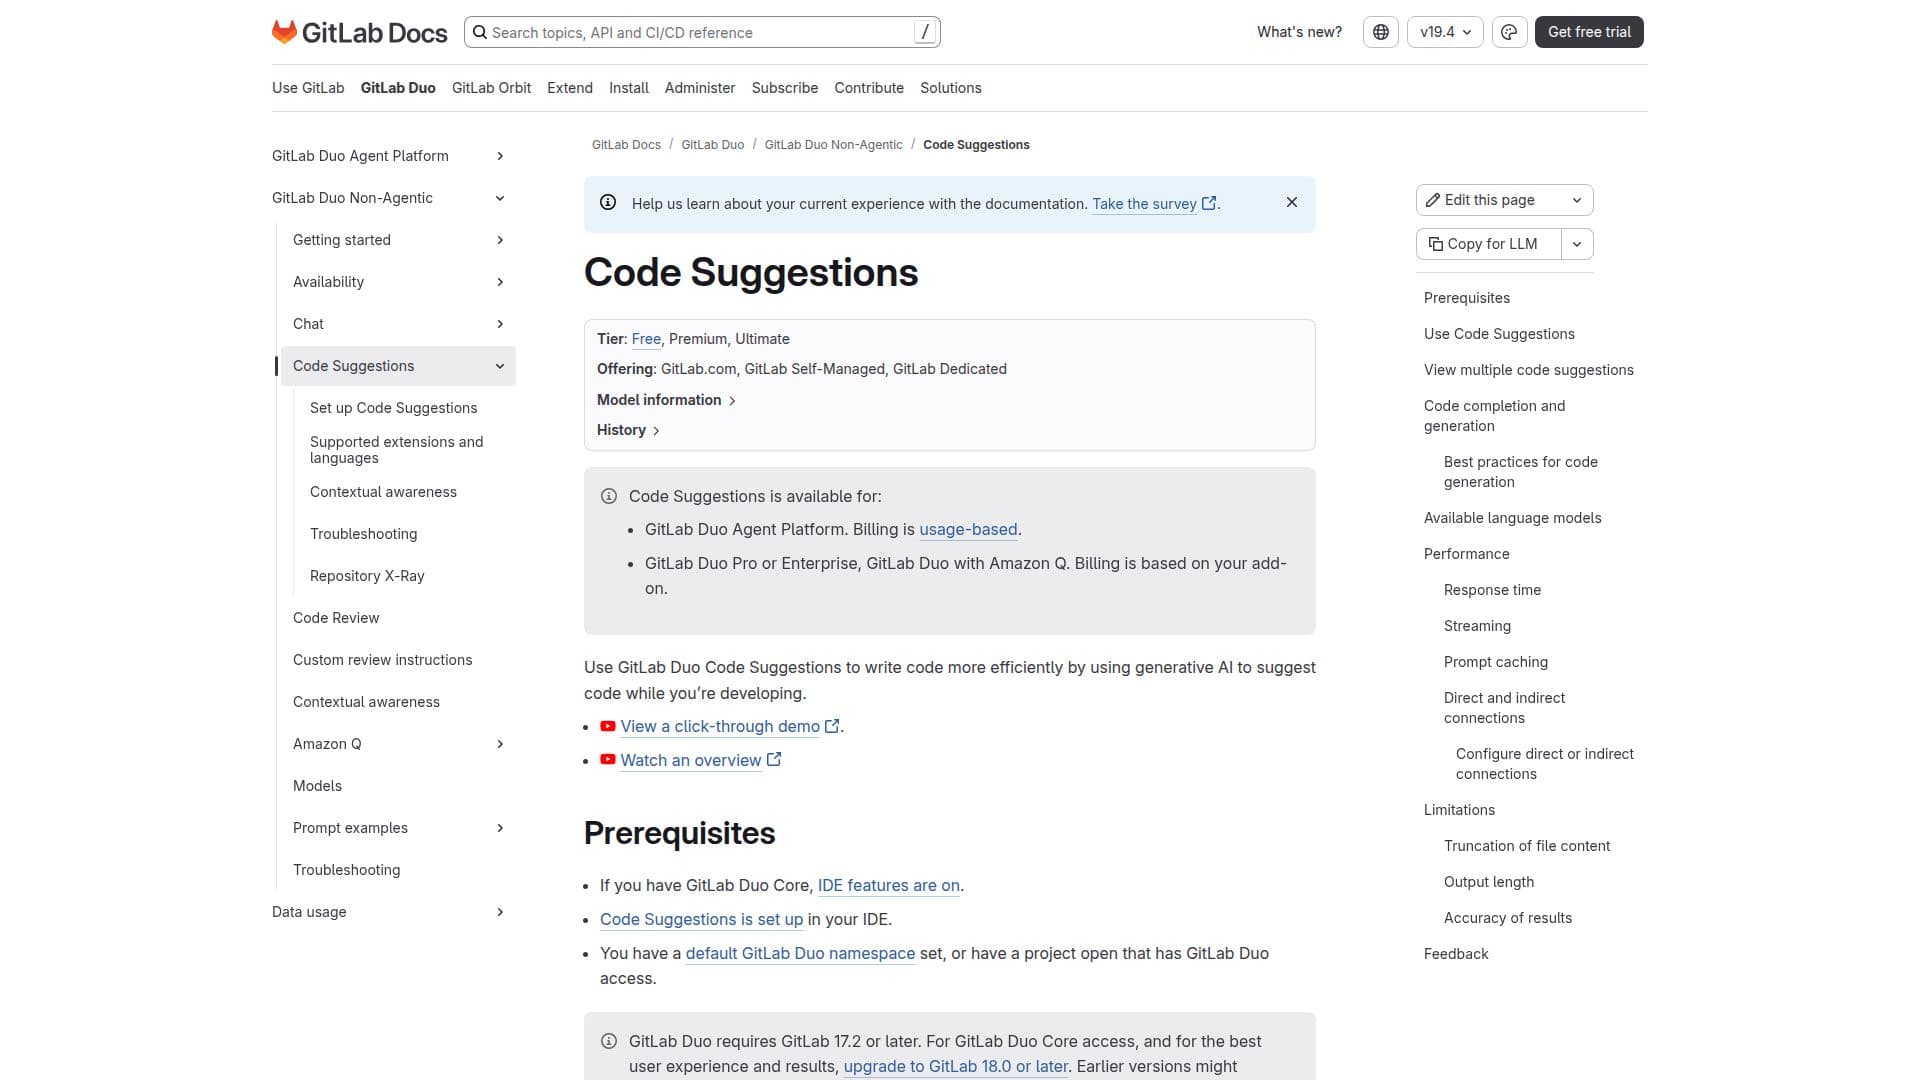
Task: Open the Subscribe nav tab
Action: point(785,88)
